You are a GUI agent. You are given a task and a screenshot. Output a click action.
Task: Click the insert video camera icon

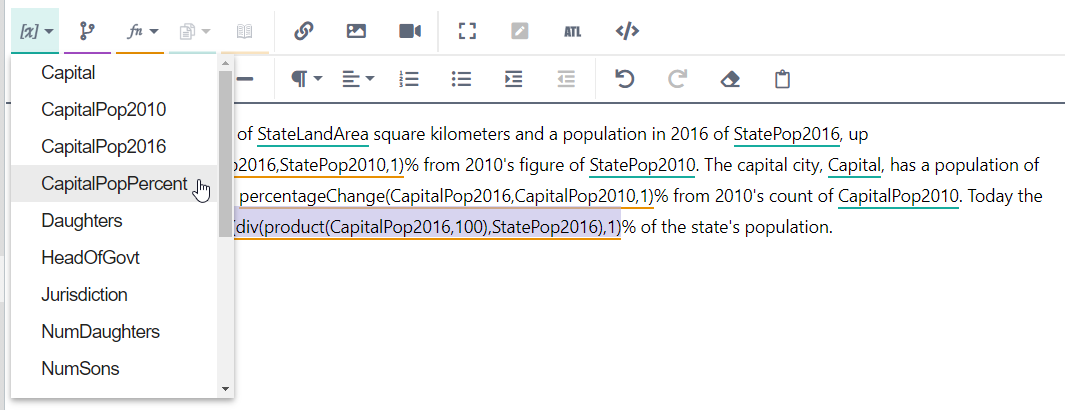point(409,31)
